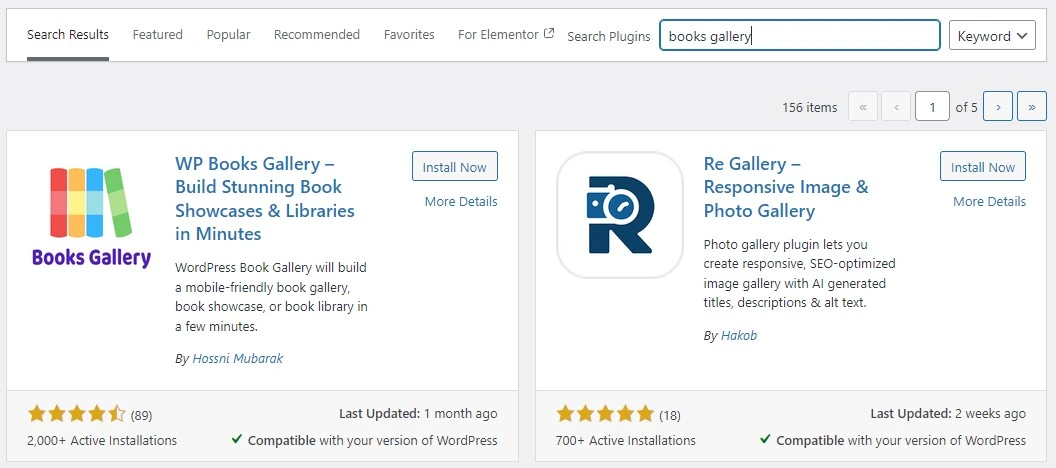Viewport: 1056px width, 468px height.
Task: Switch to the Search Results tab
Action: pos(68,34)
